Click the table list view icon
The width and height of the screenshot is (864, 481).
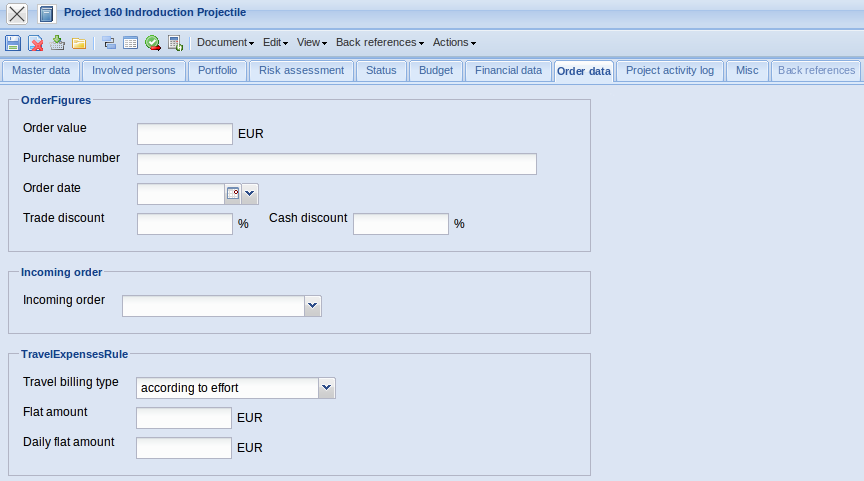pos(130,43)
